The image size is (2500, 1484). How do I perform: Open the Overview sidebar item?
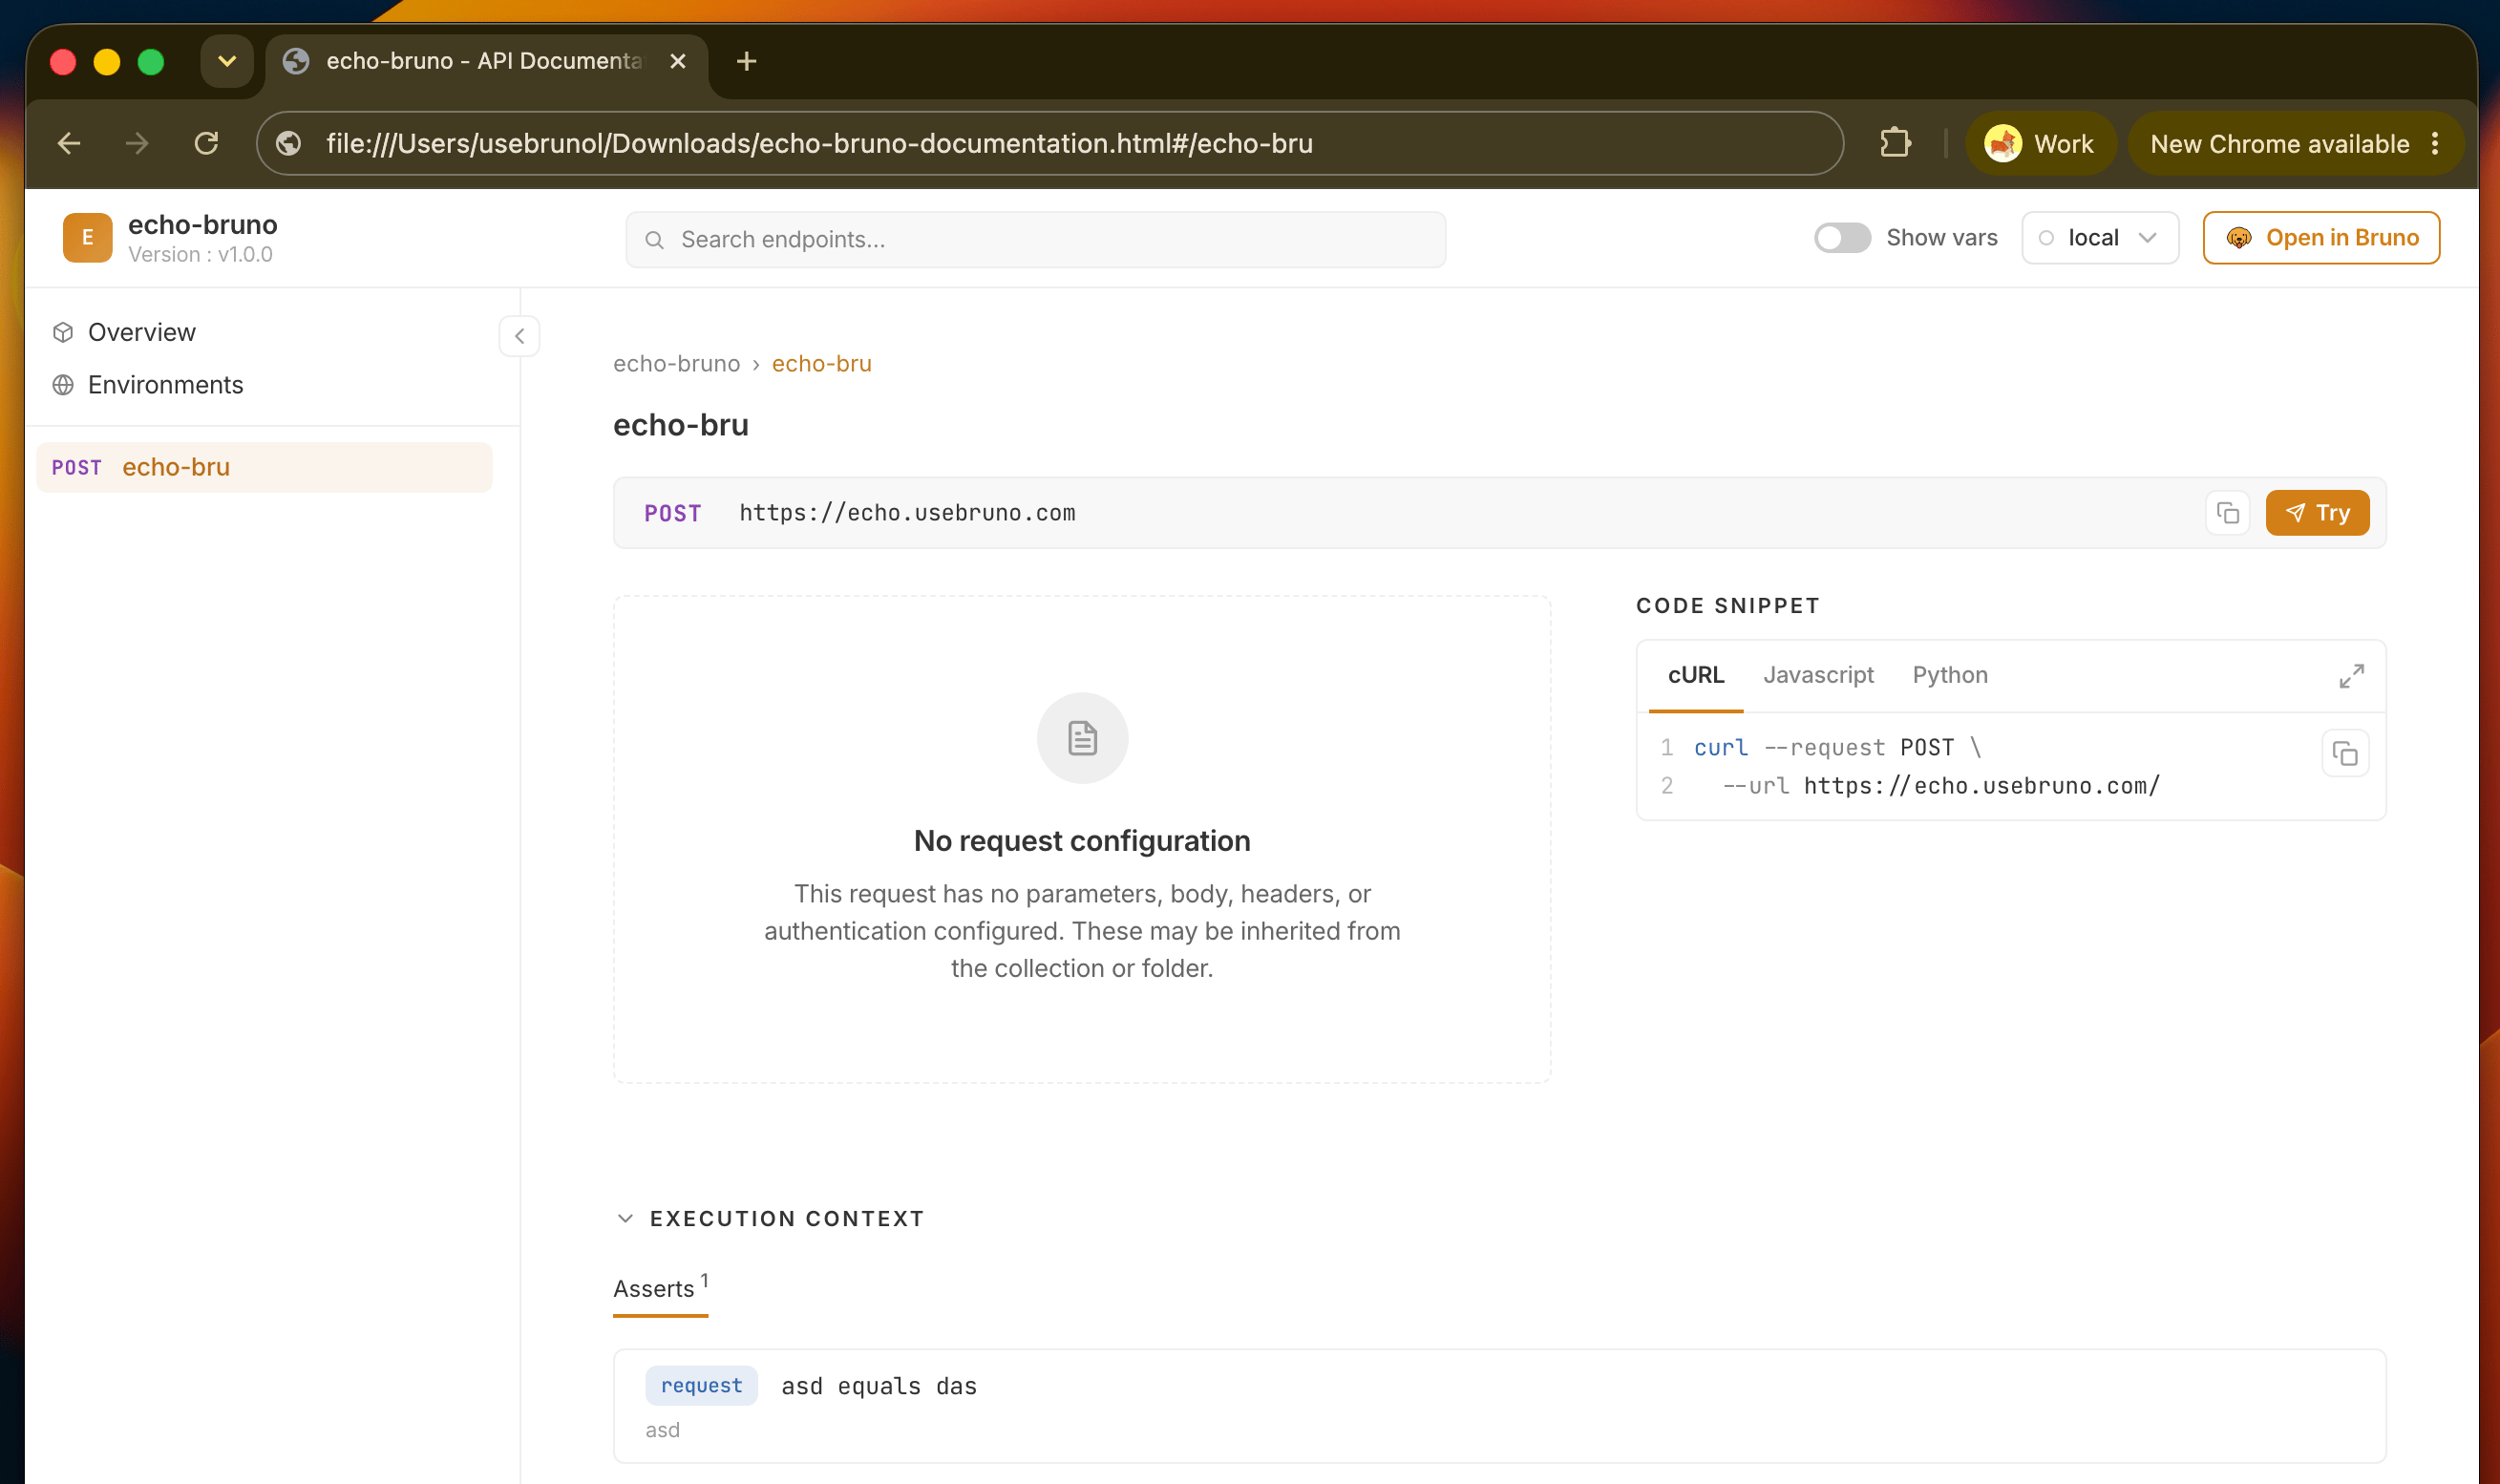[x=142, y=332]
